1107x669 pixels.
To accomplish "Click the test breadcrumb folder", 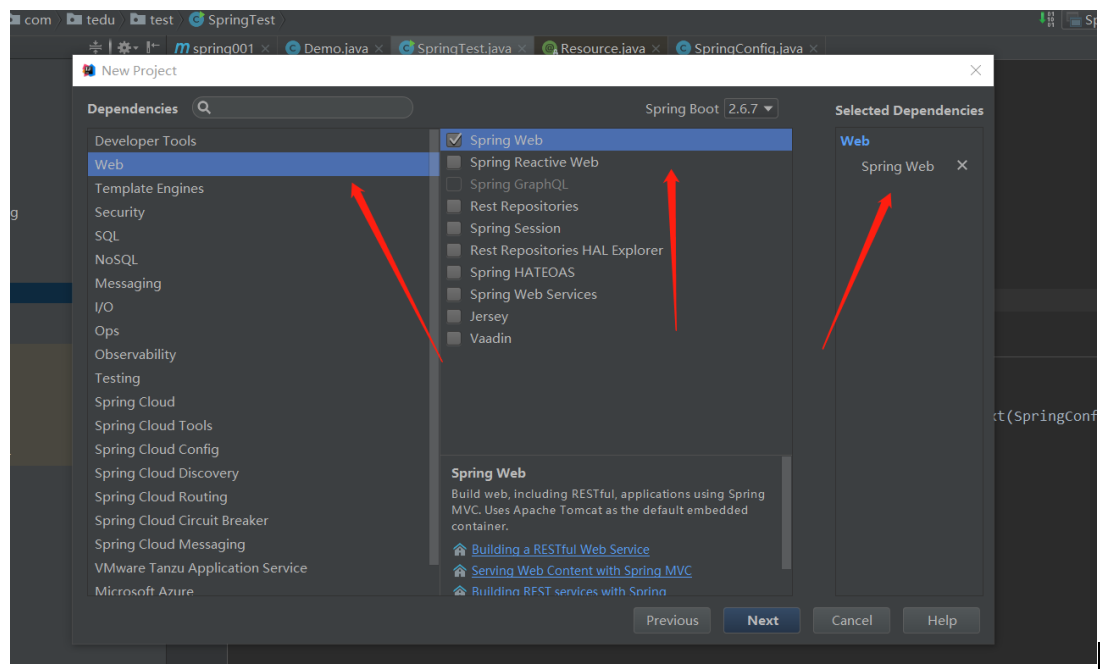I will pyautogui.click(x=152, y=20).
